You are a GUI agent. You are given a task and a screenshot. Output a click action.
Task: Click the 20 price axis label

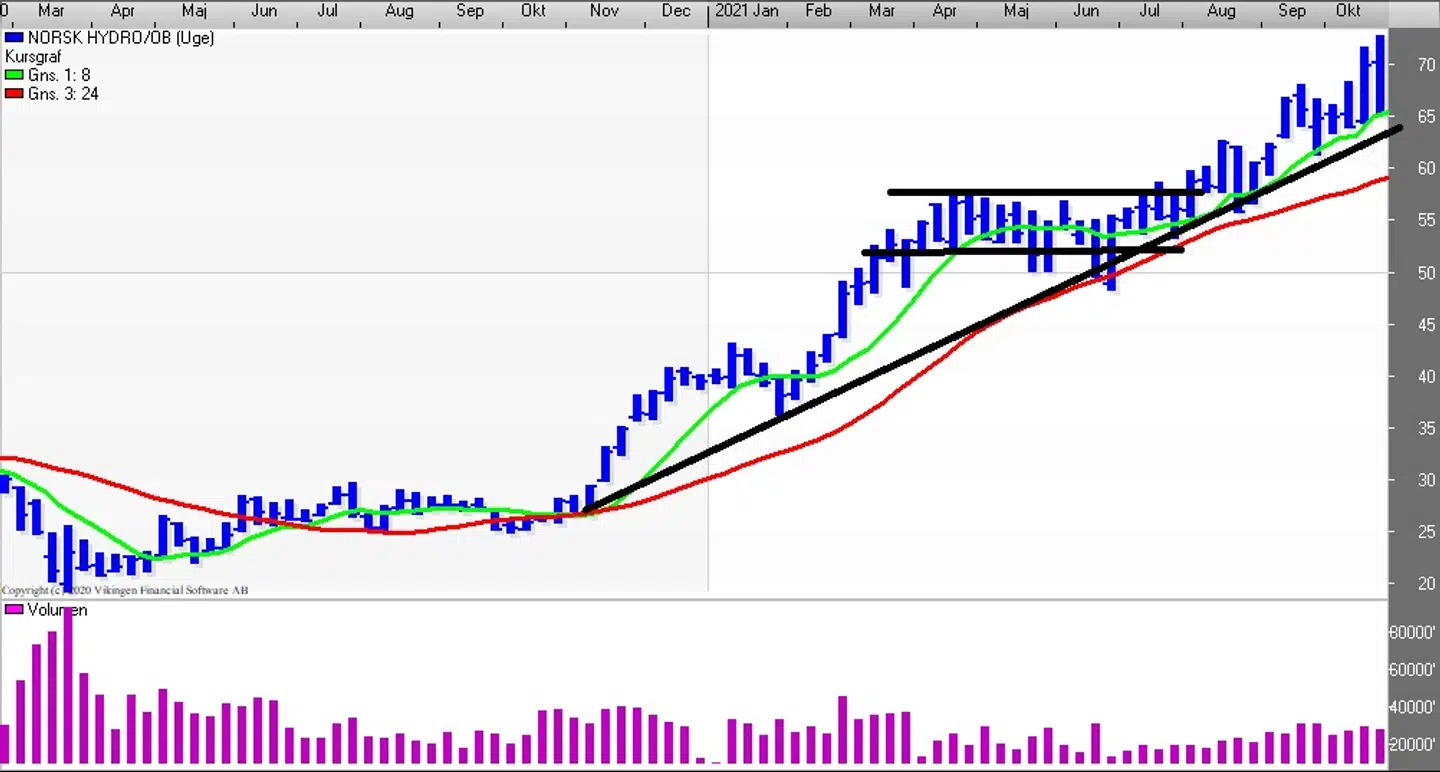(x=1426, y=584)
